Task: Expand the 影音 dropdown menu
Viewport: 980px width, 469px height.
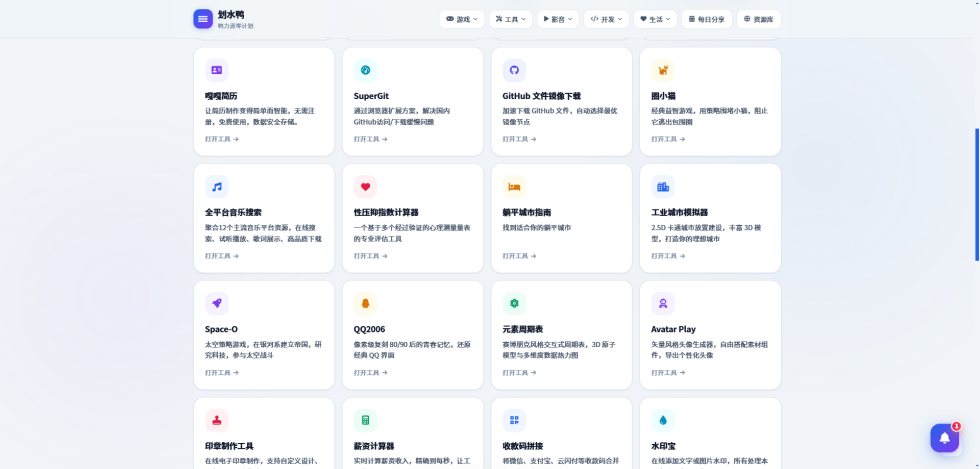Action: point(558,19)
